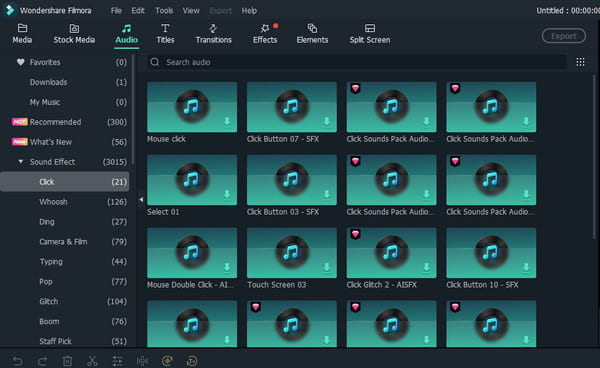Image resolution: width=600 pixels, height=368 pixels.
Task: Select the What's New category
Action: (x=66, y=142)
